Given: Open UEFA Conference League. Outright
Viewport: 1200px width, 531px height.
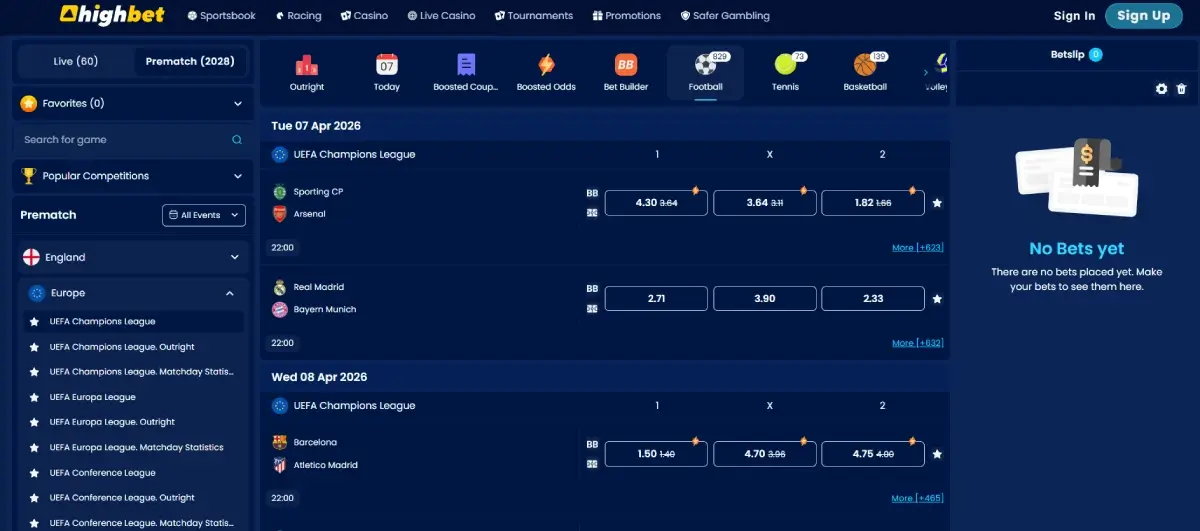Looking at the screenshot, I should [x=122, y=498].
